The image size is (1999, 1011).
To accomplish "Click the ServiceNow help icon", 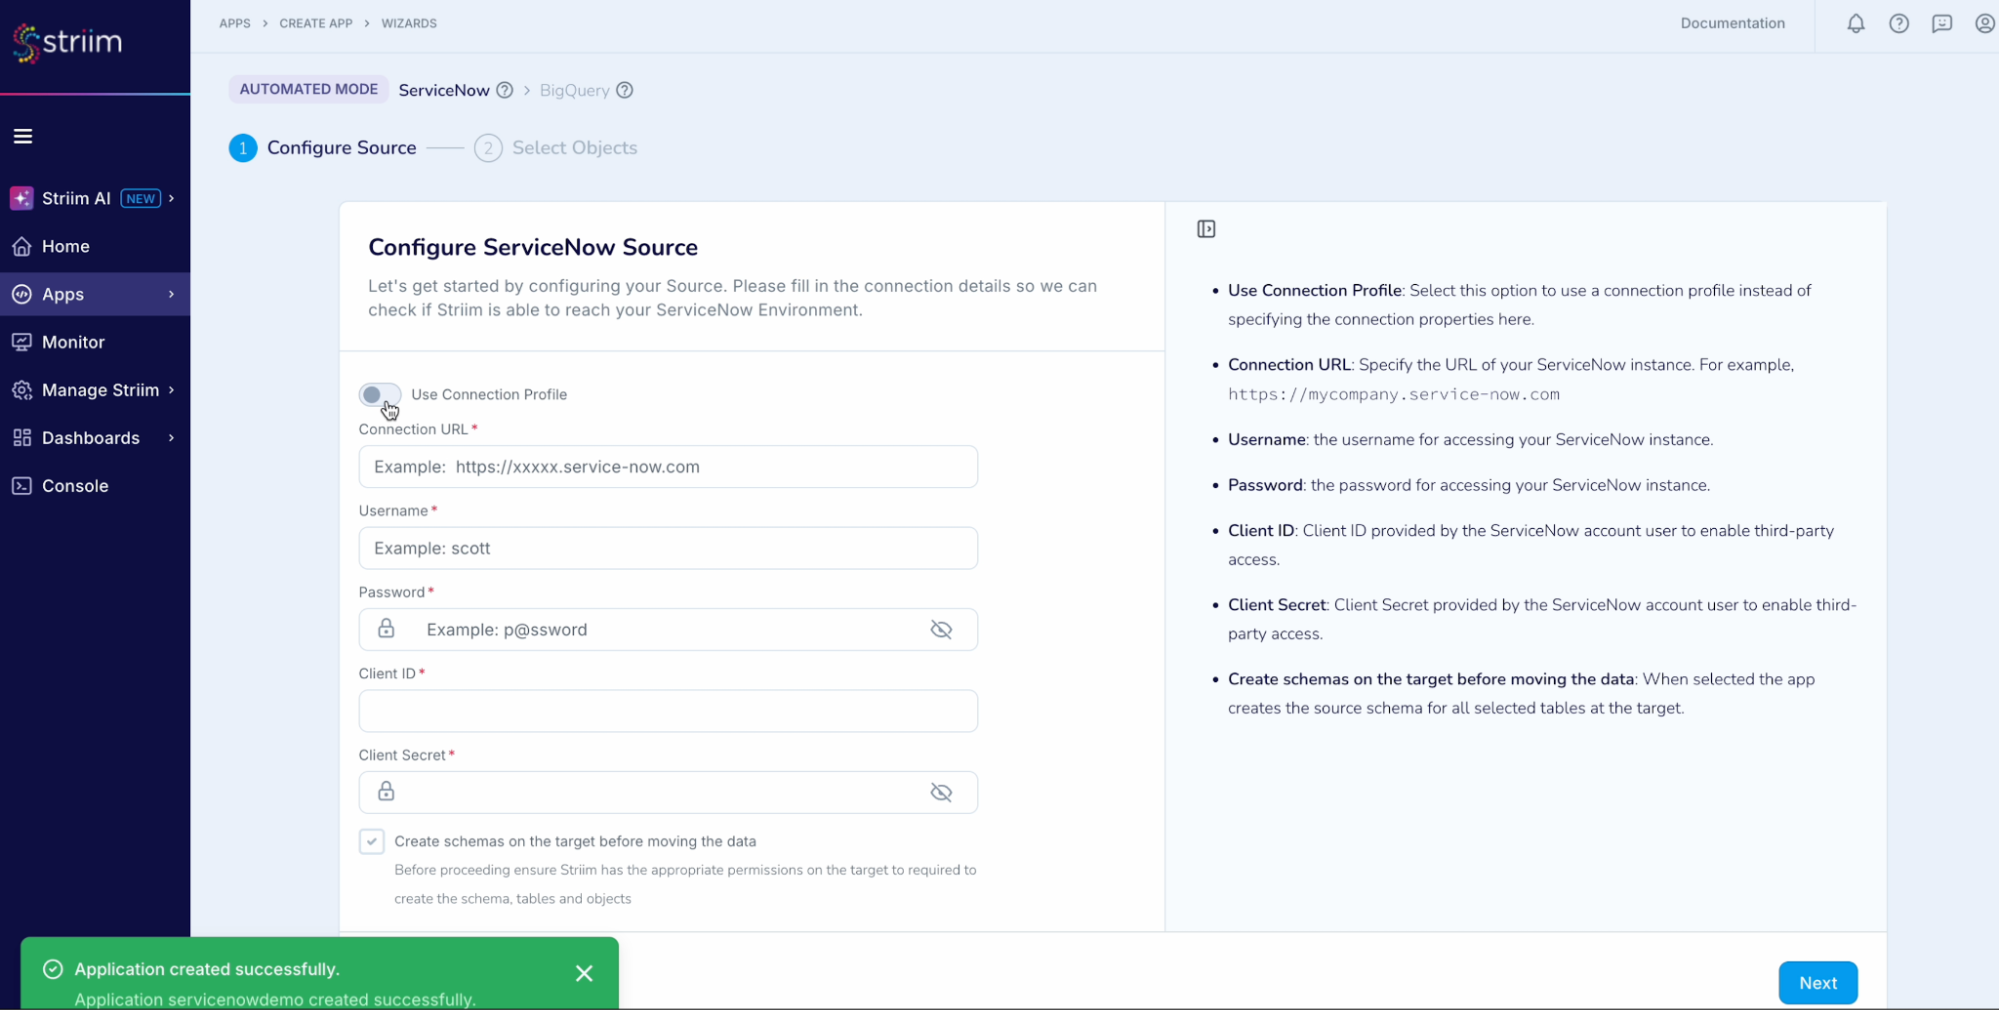I will pos(505,90).
